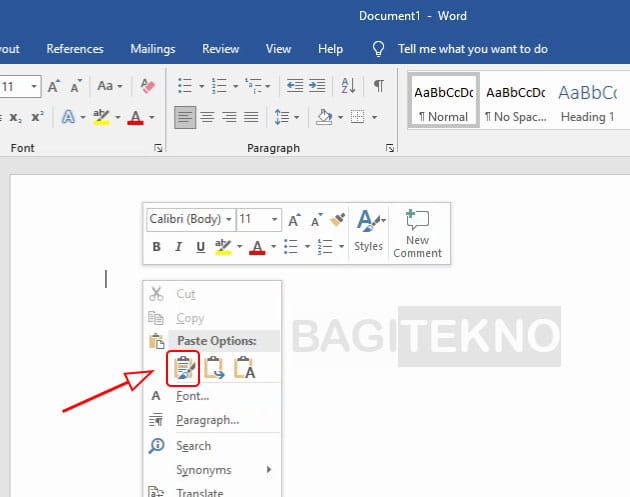Click the Borders icon in the ribbon
This screenshot has height=497, width=630.
357,117
